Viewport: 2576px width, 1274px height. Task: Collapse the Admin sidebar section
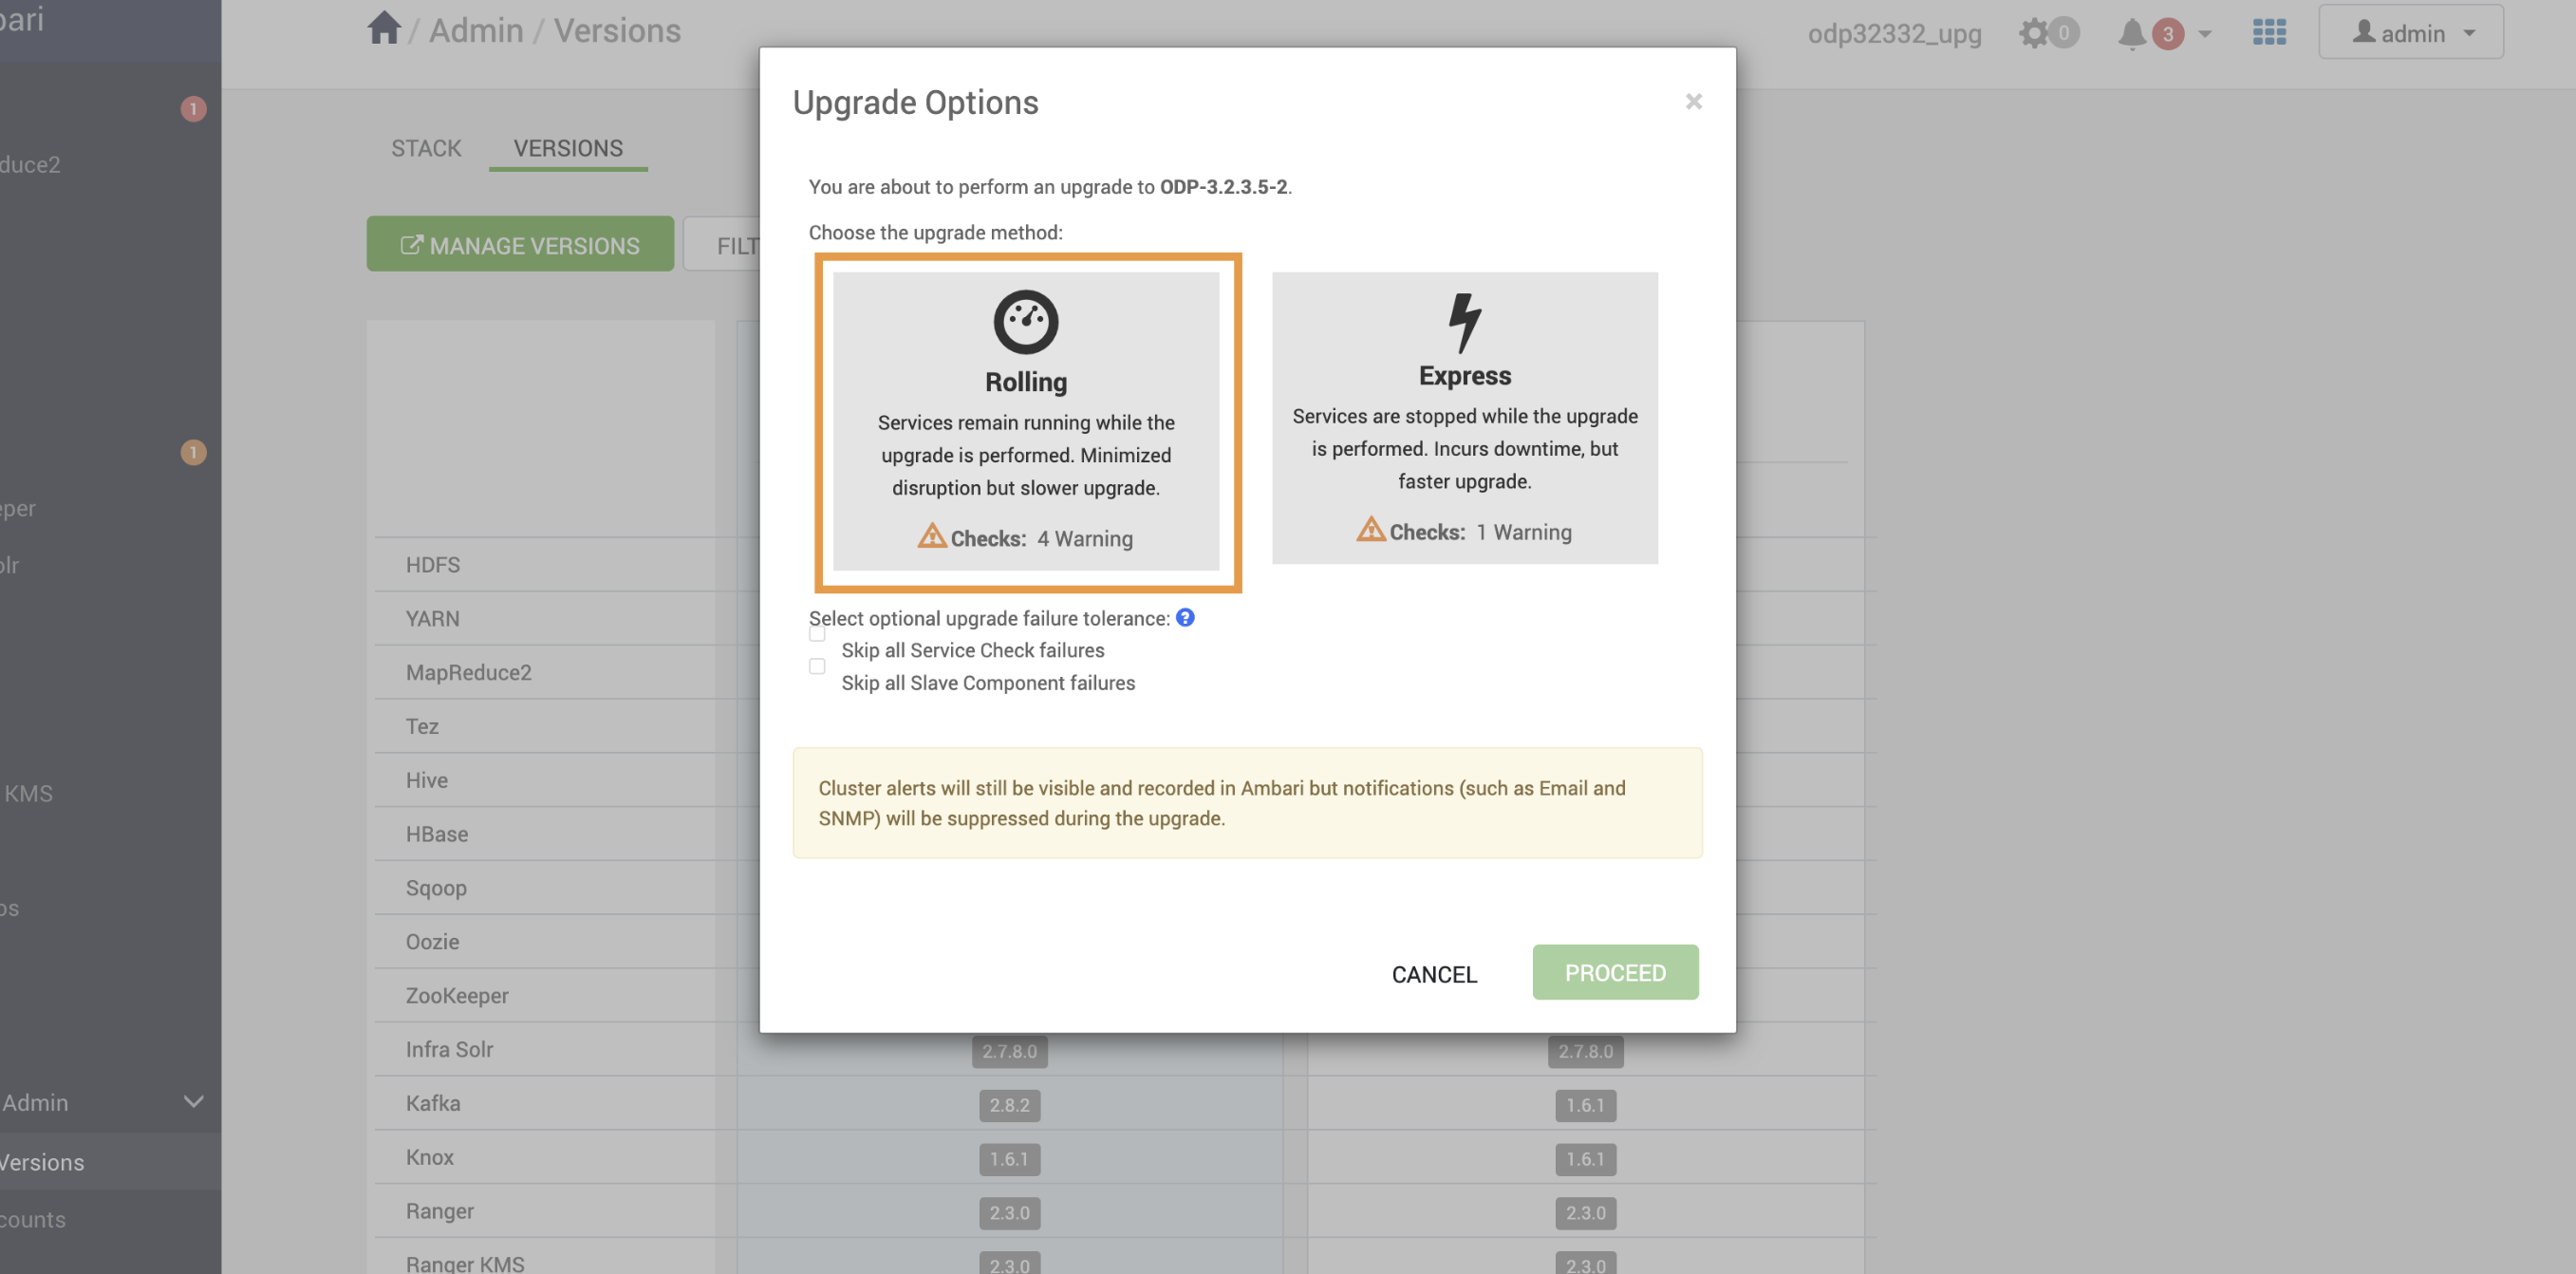pos(193,1101)
